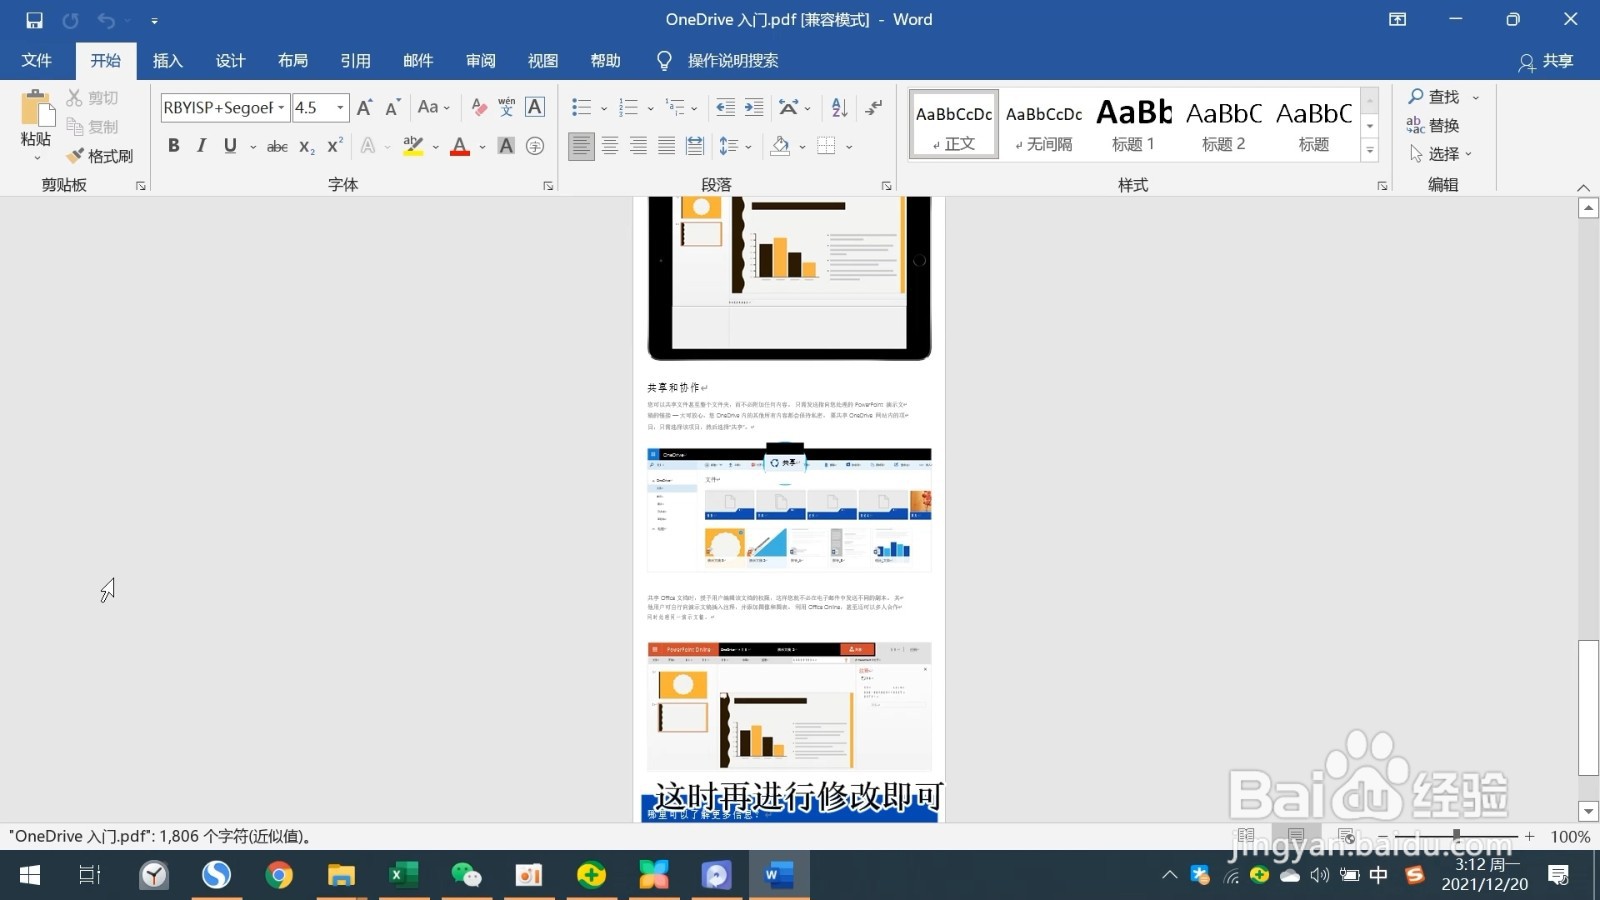The height and width of the screenshot is (900, 1600).
Task: Clear all formatting with the eraser icon
Action: [x=479, y=107]
